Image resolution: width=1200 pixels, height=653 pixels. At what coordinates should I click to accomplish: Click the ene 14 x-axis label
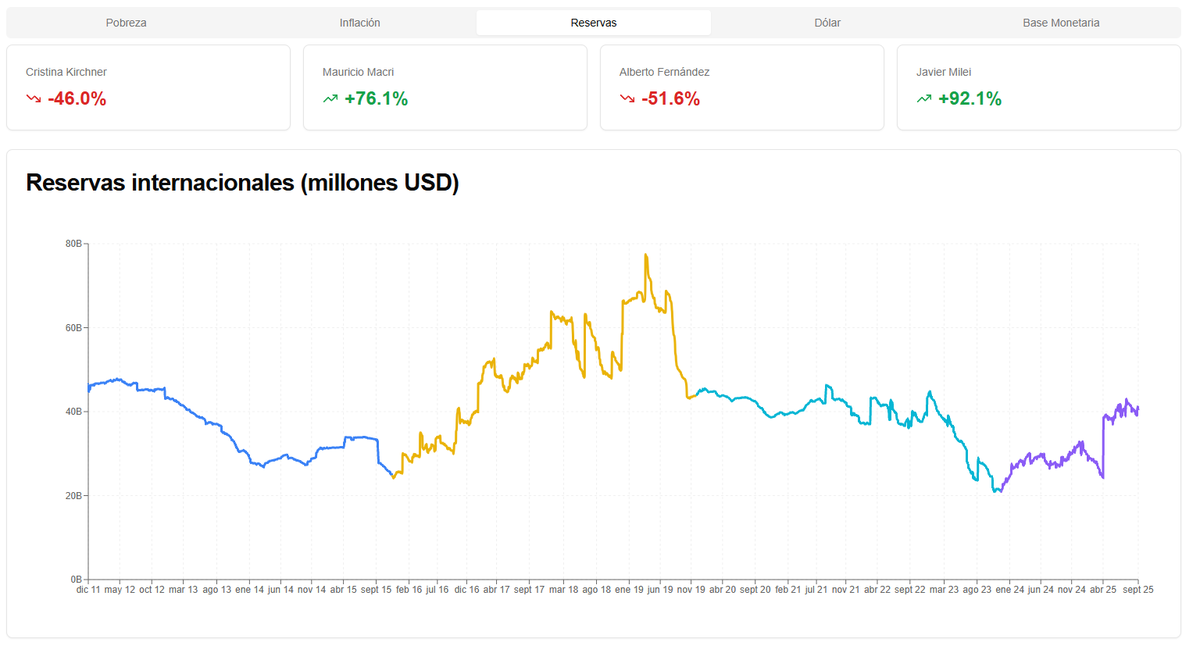click(250, 590)
